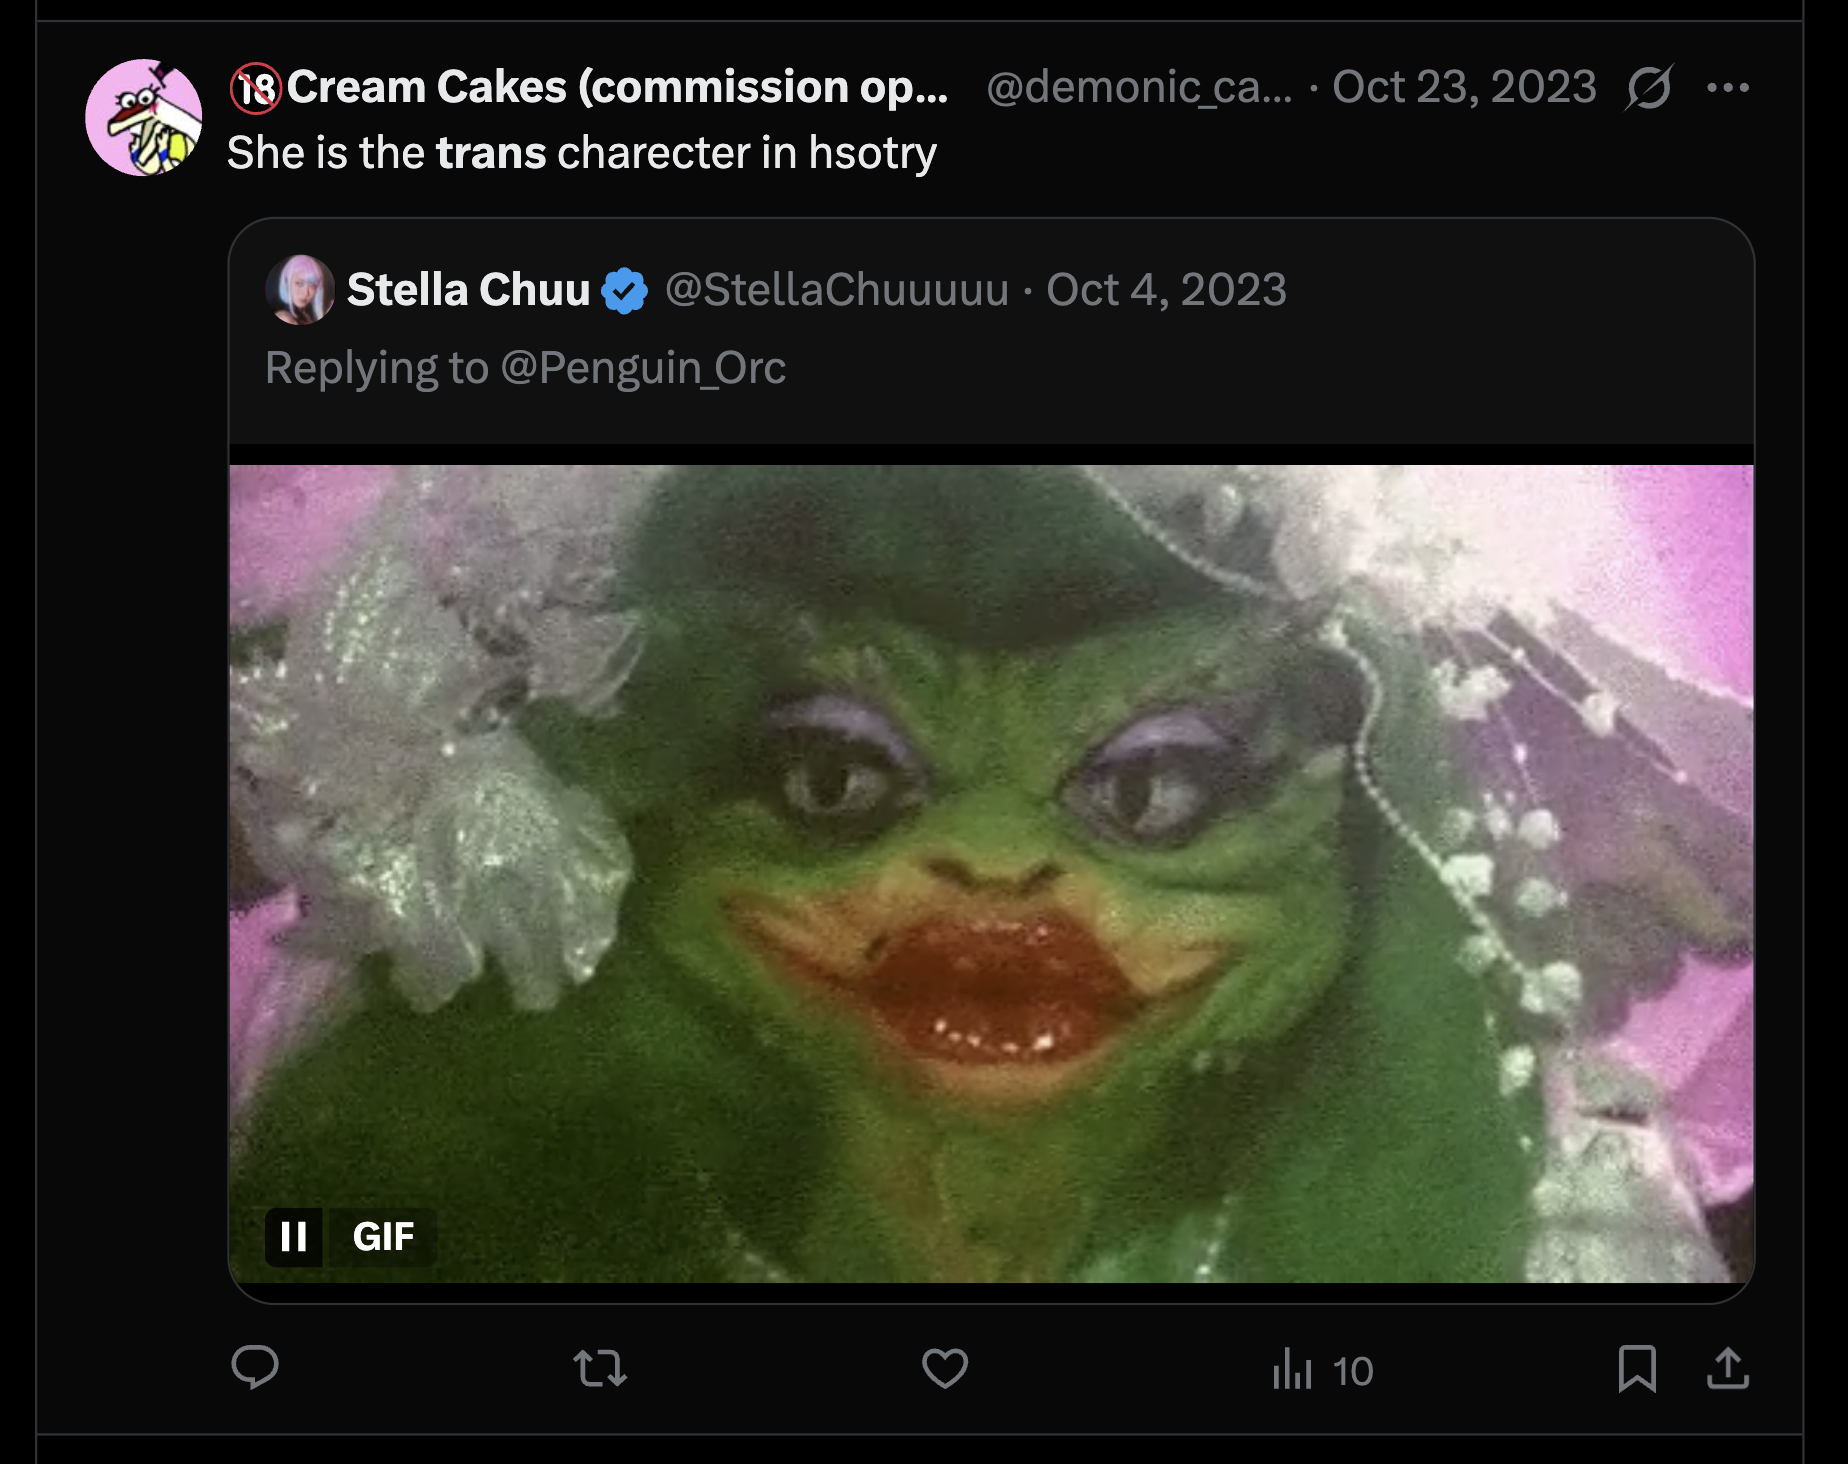The image size is (1848, 1464).
Task: Open the Cream Cakes display name link
Action: click(616, 88)
